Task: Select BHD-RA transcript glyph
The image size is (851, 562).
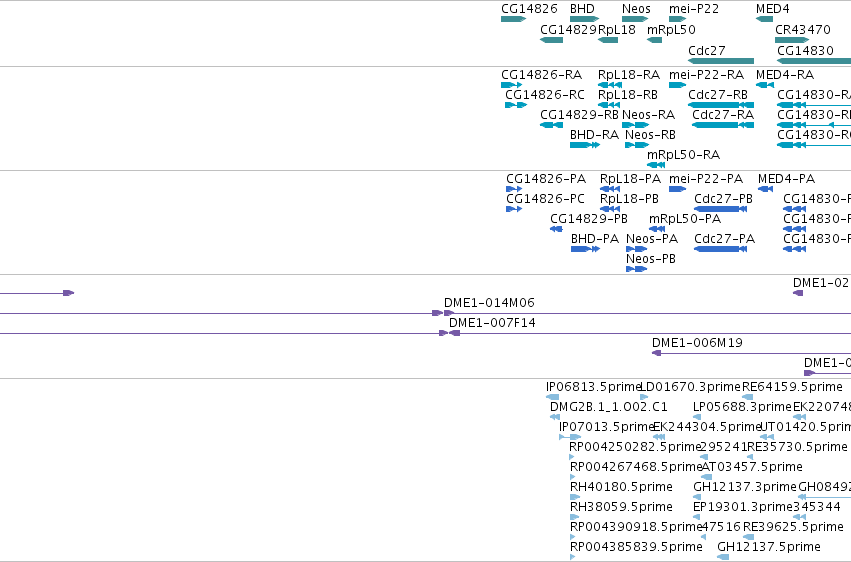Action: [x=585, y=145]
